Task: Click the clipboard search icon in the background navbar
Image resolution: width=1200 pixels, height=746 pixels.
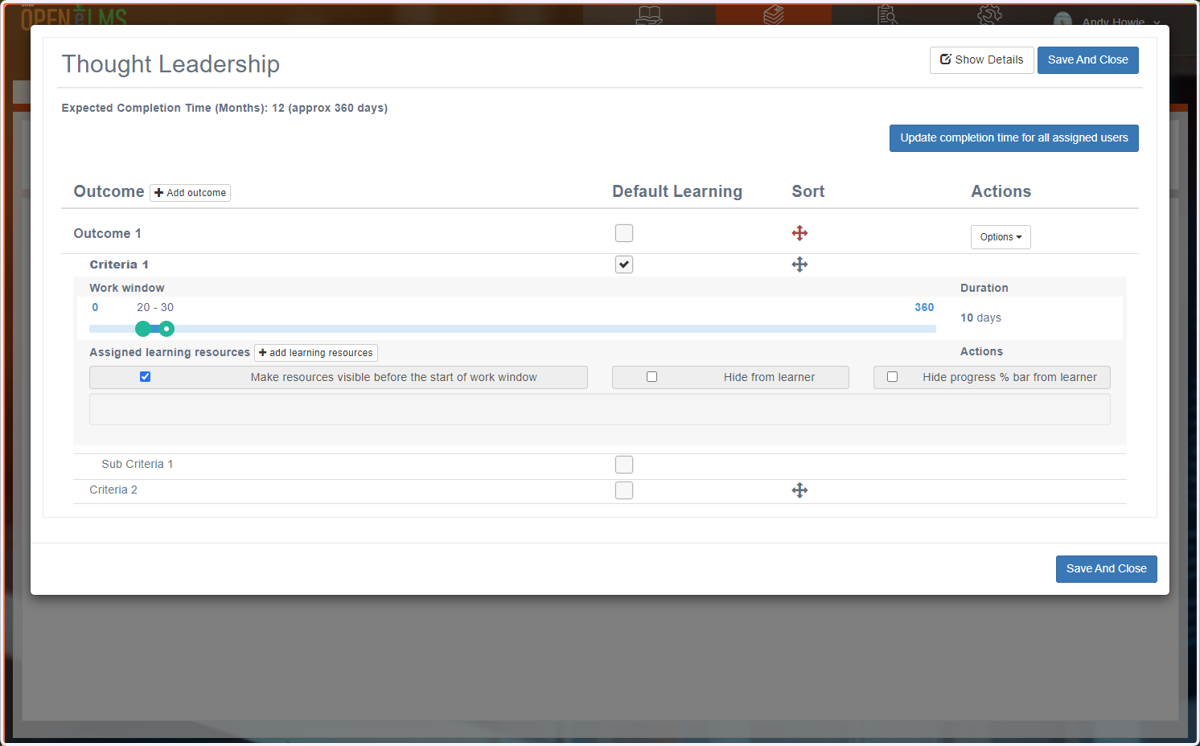Action: tap(887, 17)
